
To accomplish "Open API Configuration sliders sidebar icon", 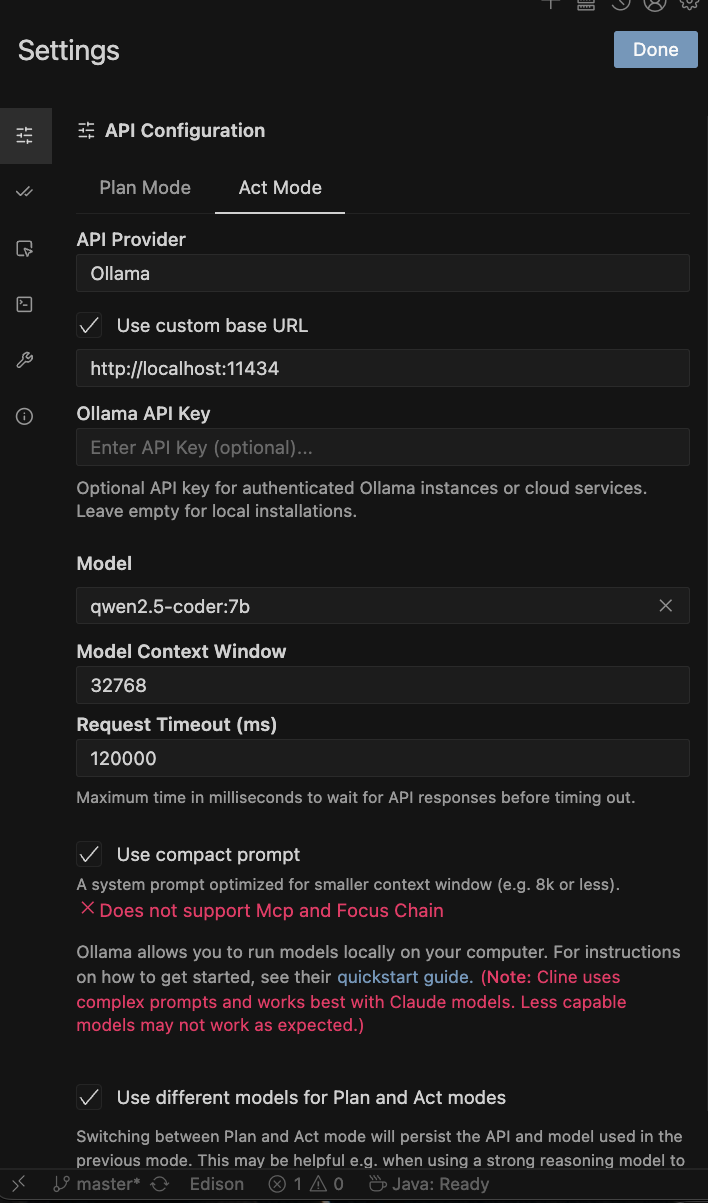I will pos(25,135).
